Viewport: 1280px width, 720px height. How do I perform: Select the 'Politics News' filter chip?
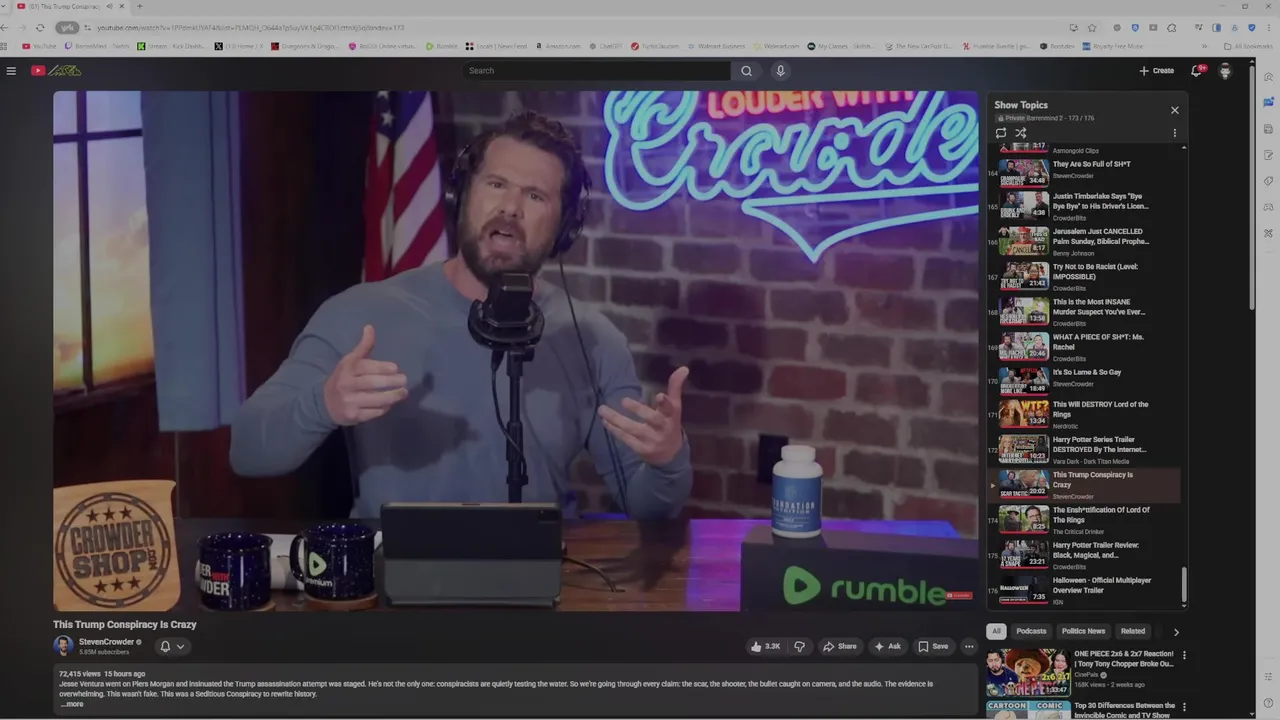(x=1083, y=631)
